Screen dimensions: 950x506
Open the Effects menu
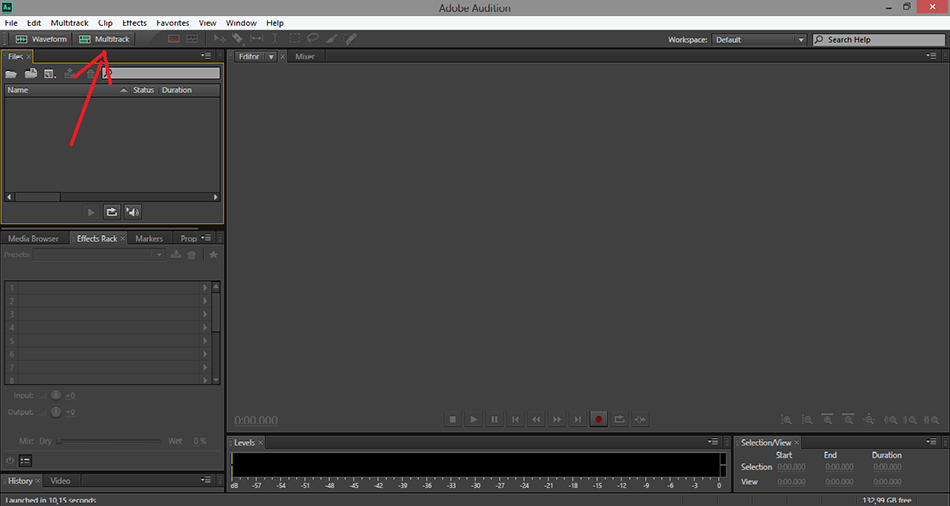pyautogui.click(x=134, y=22)
